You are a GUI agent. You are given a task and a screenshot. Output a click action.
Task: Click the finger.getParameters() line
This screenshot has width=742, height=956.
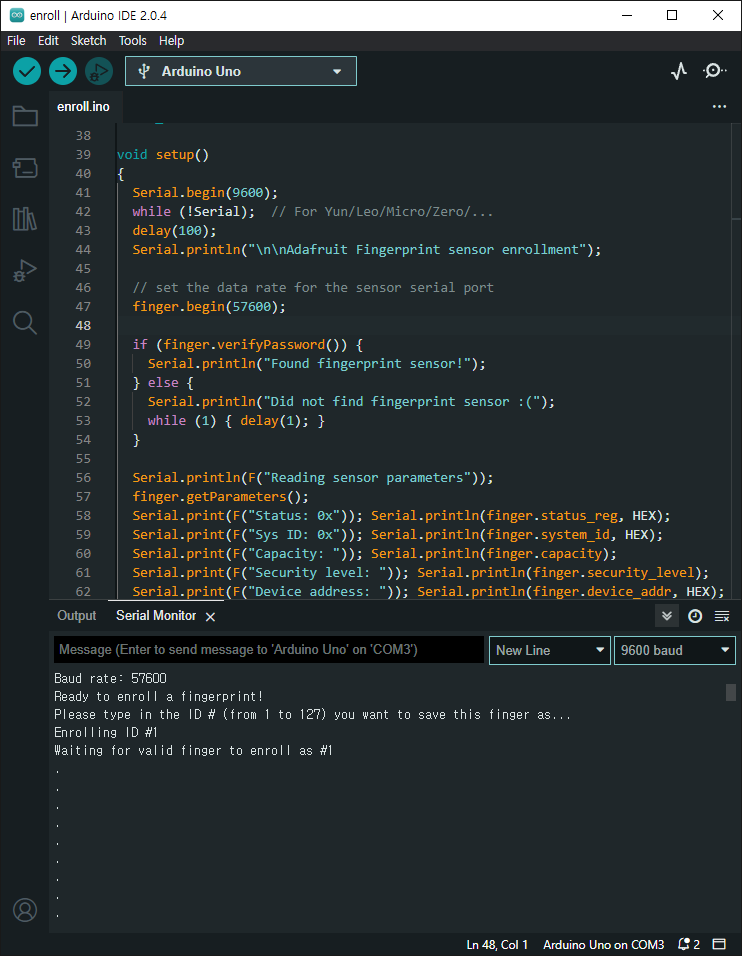pyautogui.click(x=221, y=497)
